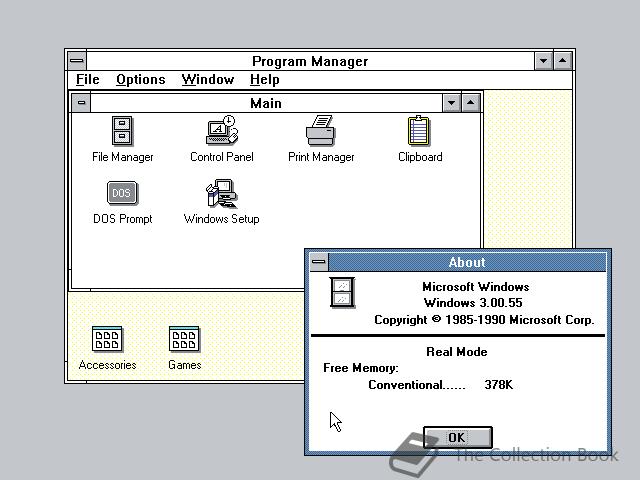640x480 pixels.
Task: Click the Windows Setup icon
Action: click(x=221, y=193)
